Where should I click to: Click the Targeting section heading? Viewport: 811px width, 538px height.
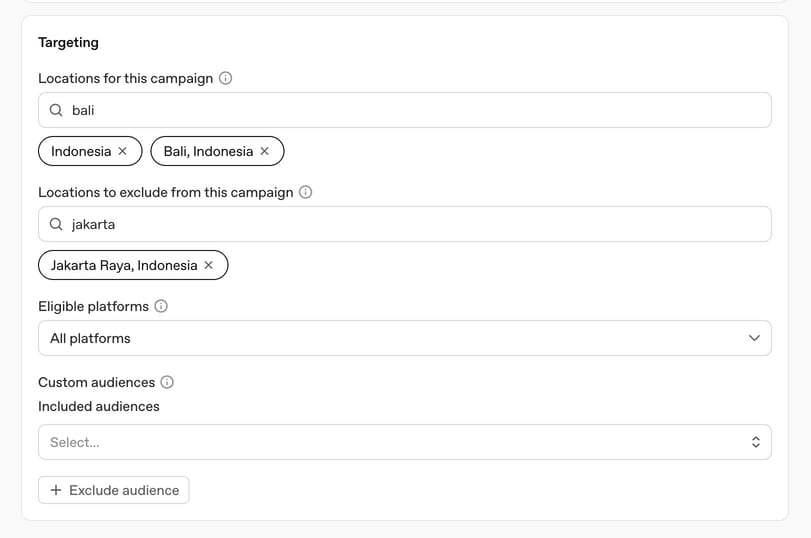click(68, 42)
